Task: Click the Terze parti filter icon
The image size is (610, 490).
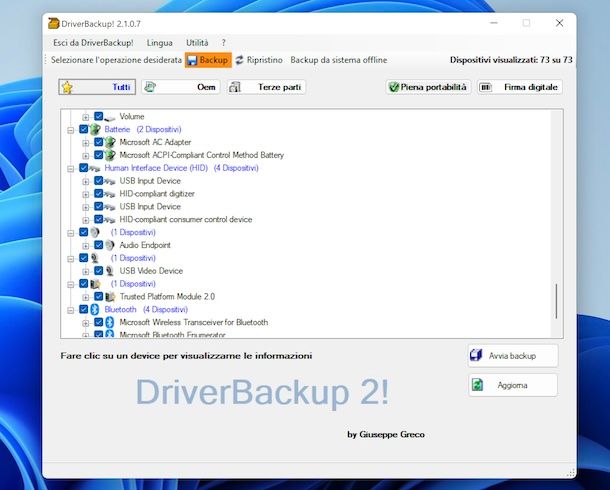Action: [234, 88]
